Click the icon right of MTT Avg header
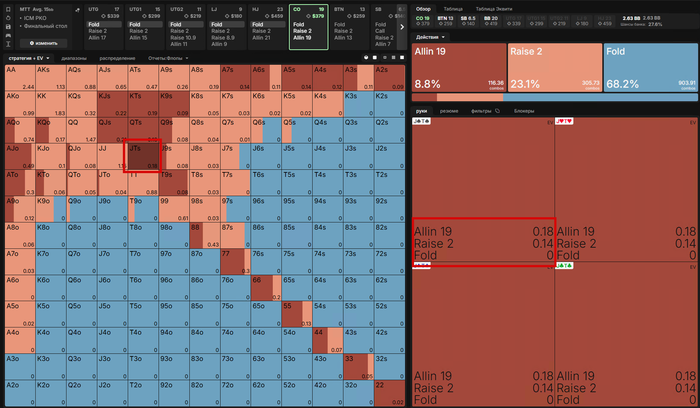The width and height of the screenshot is (700, 408). pyautogui.click(x=77, y=9)
